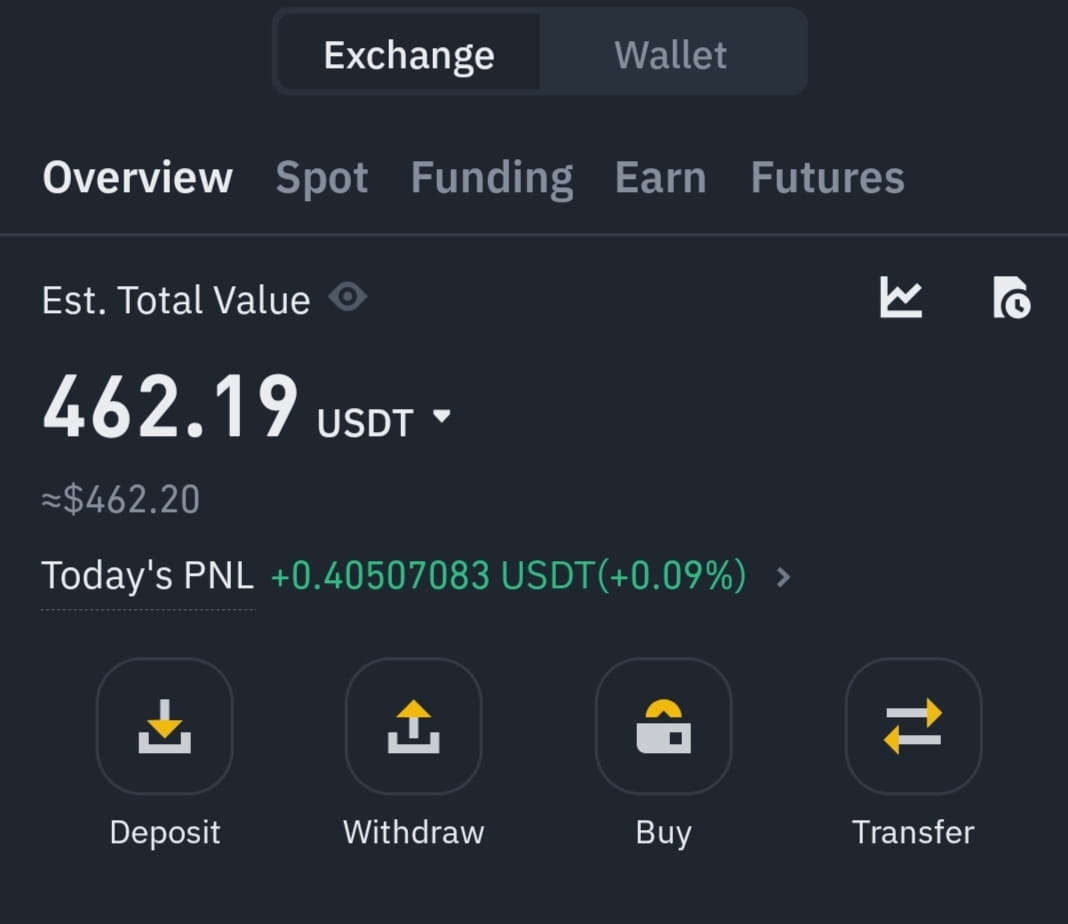Tap the 462.19 total balance amount
Image resolution: width=1068 pixels, height=924 pixels.
(x=170, y=407)
